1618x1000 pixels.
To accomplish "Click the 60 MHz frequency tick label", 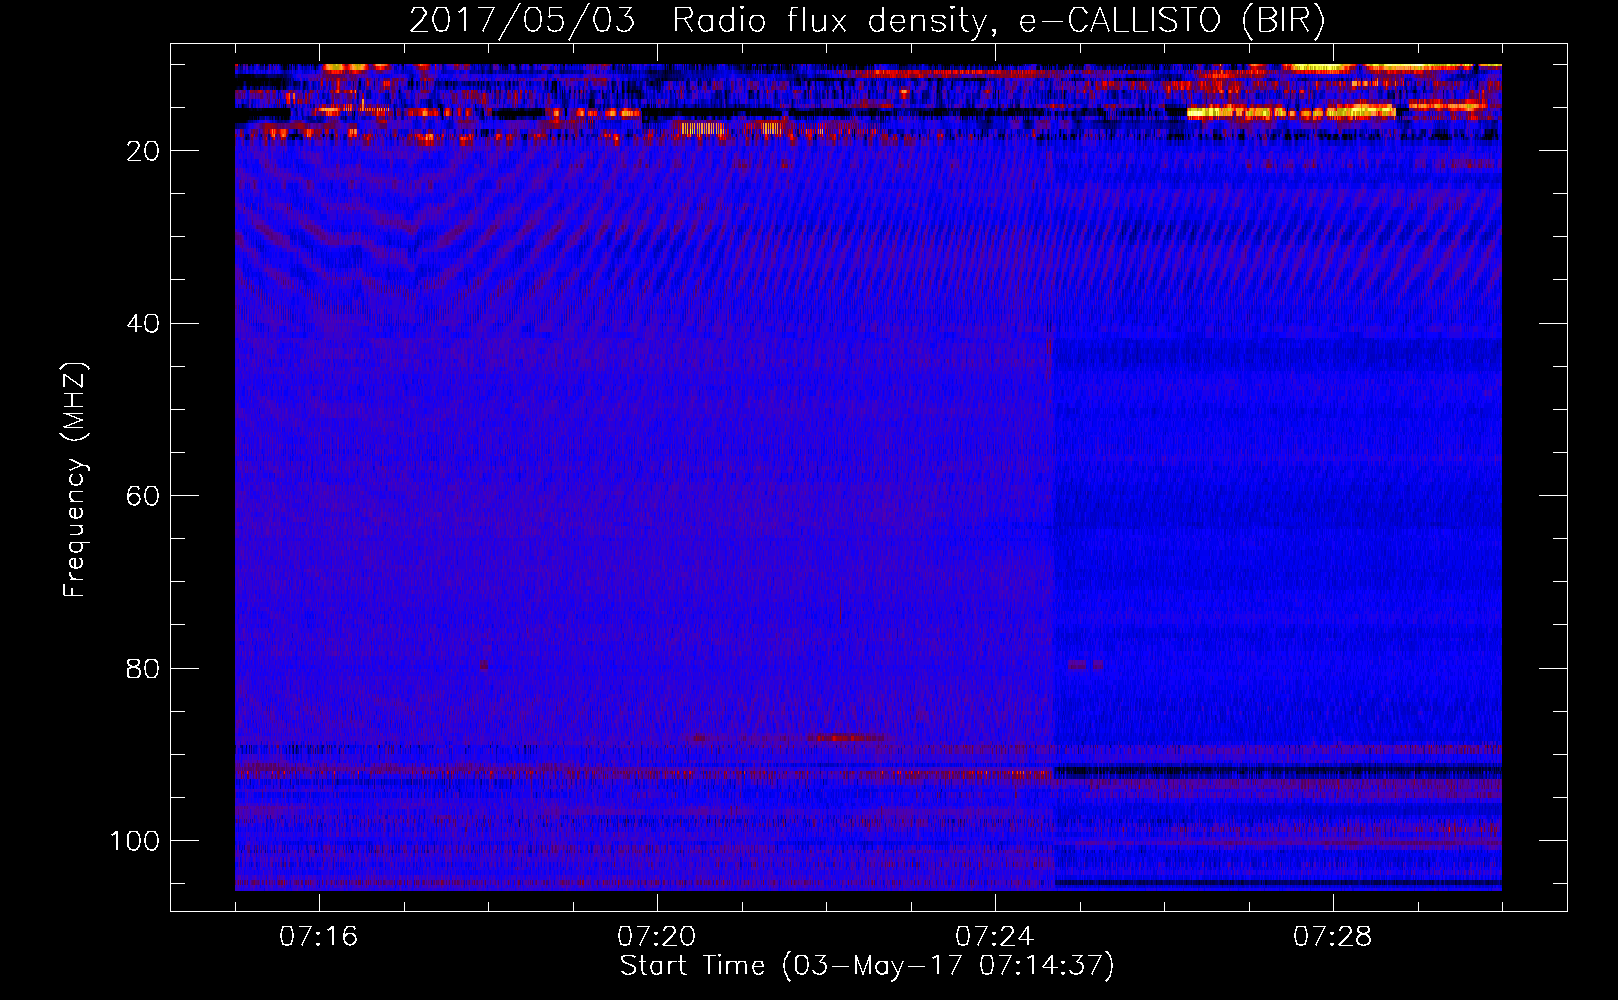I will [144, 496].
